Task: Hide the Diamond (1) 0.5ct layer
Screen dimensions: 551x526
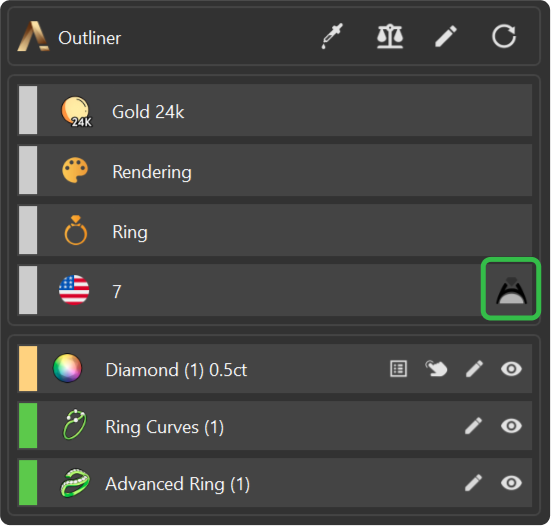Action: (511, 369)
